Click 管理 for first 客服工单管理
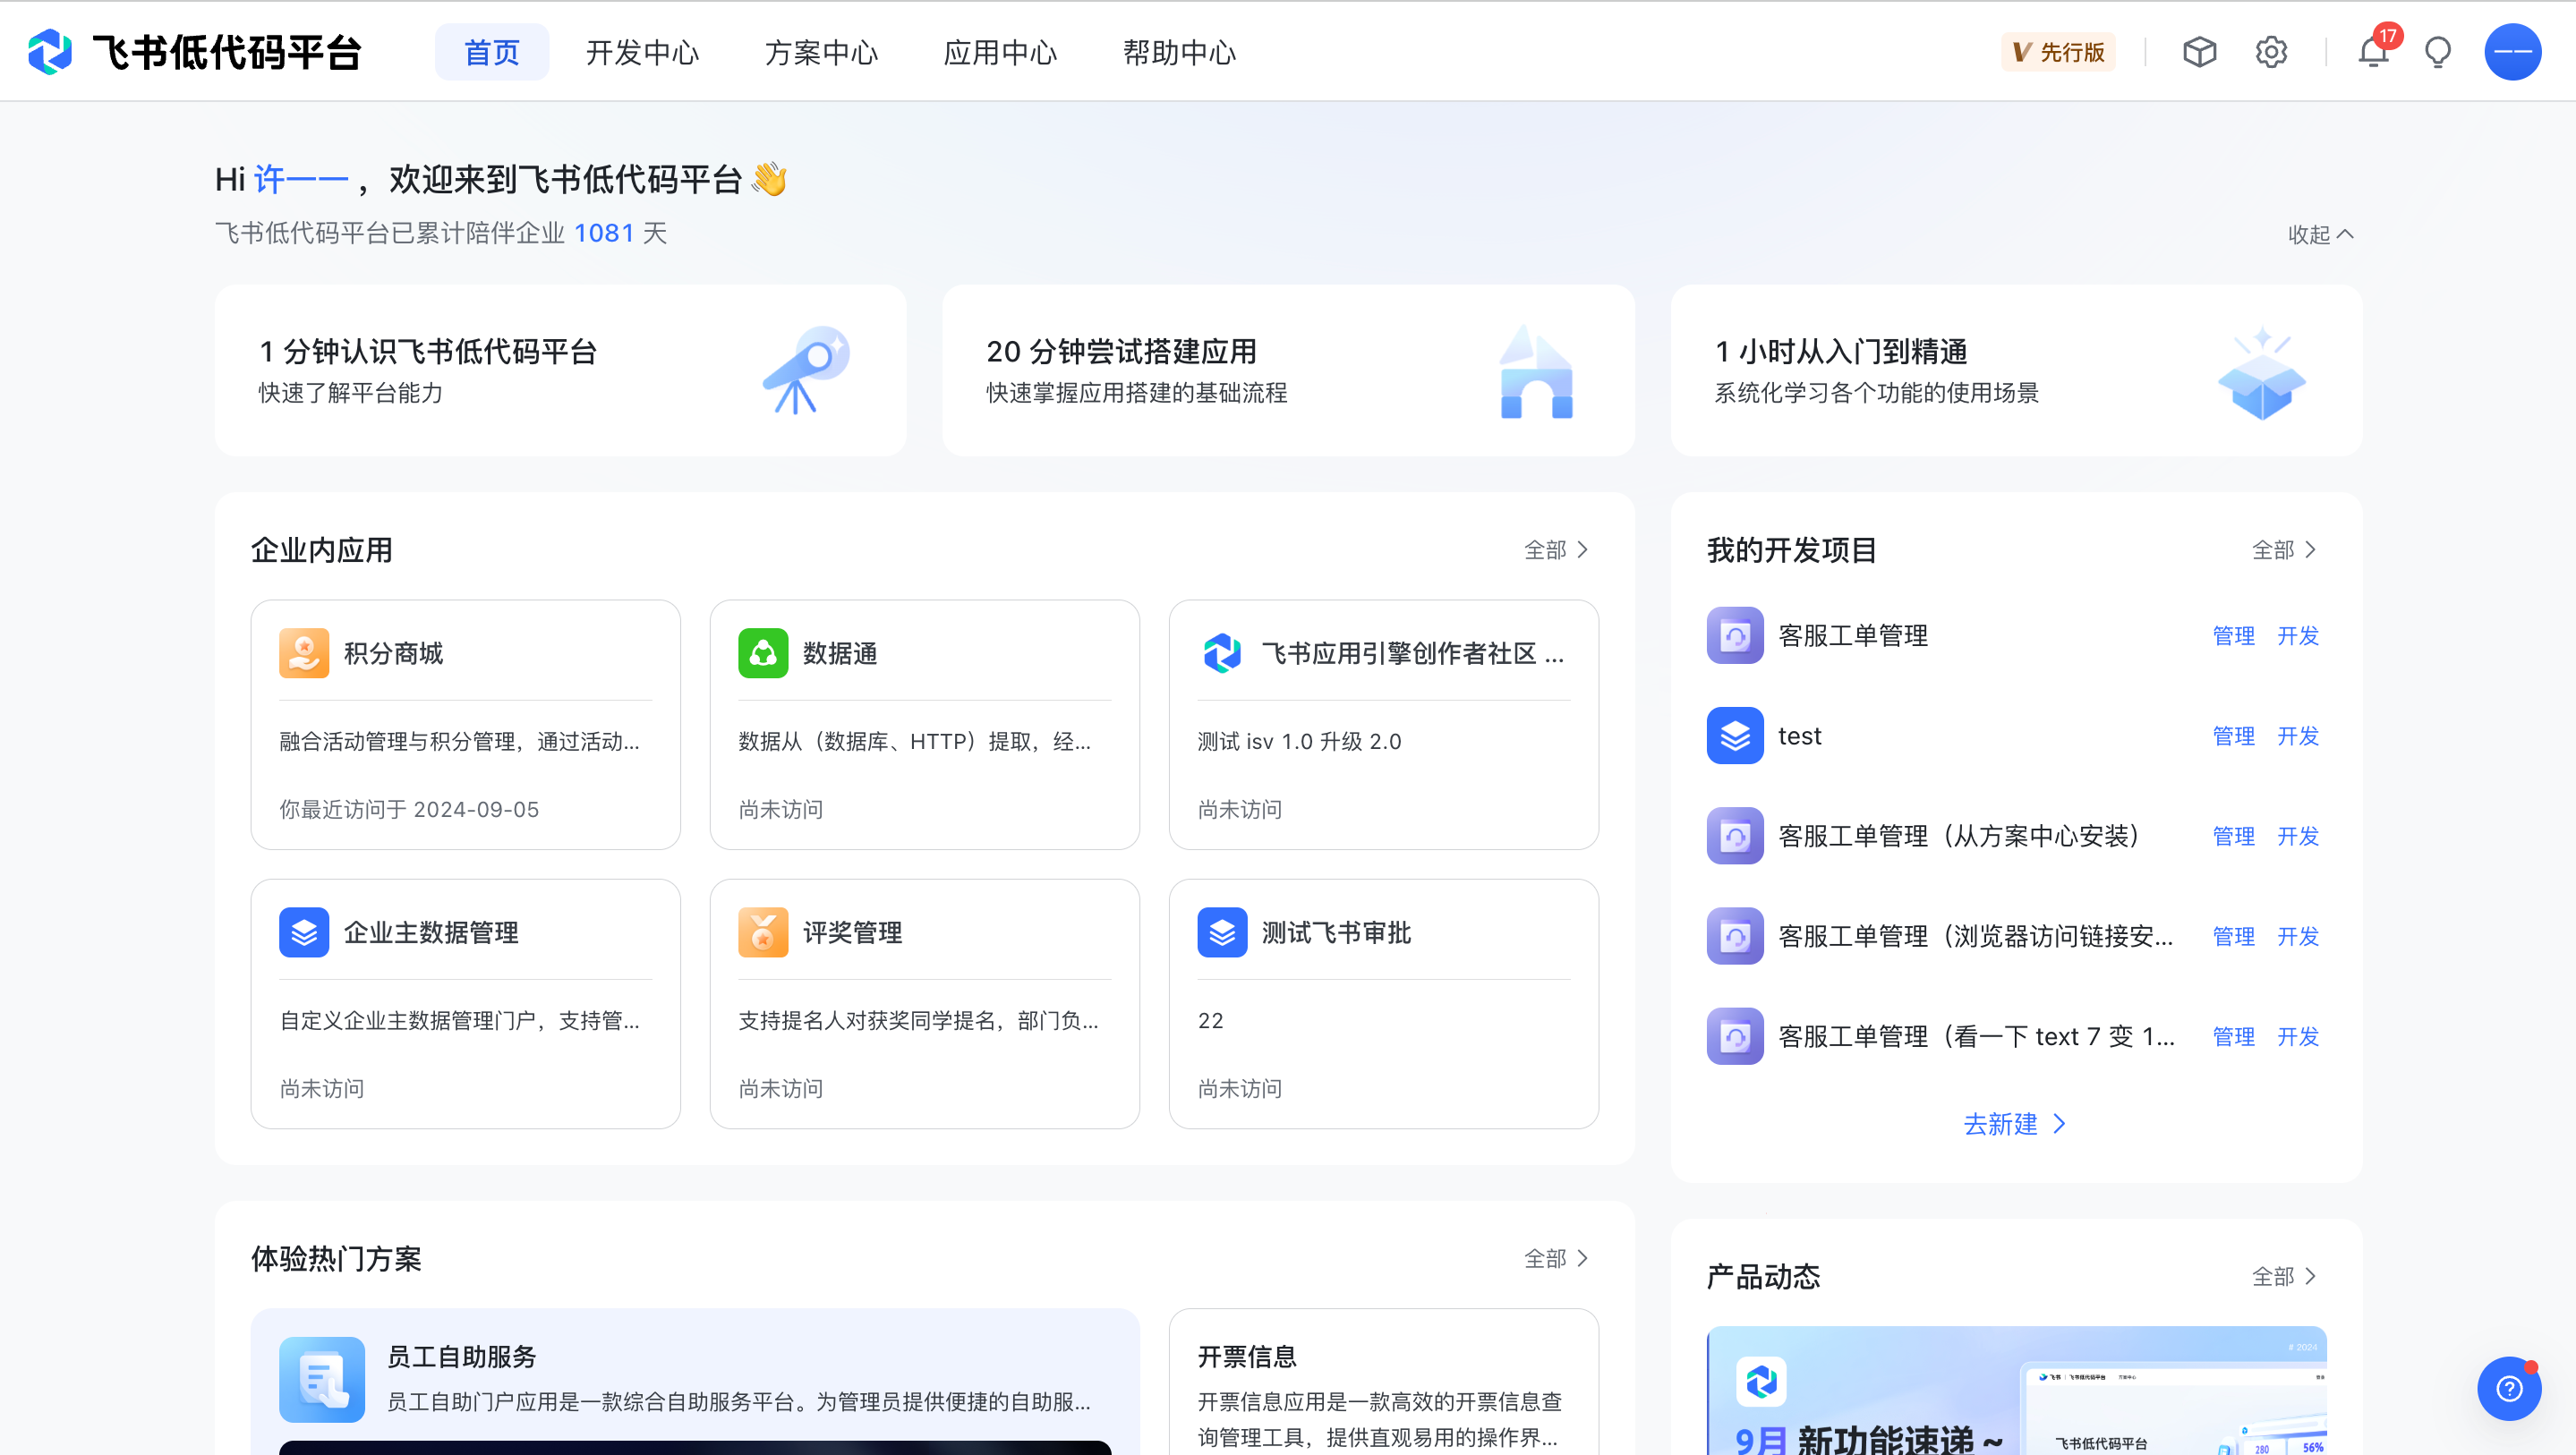This screenshot has height=1455, width=2576. point(2233,635)
